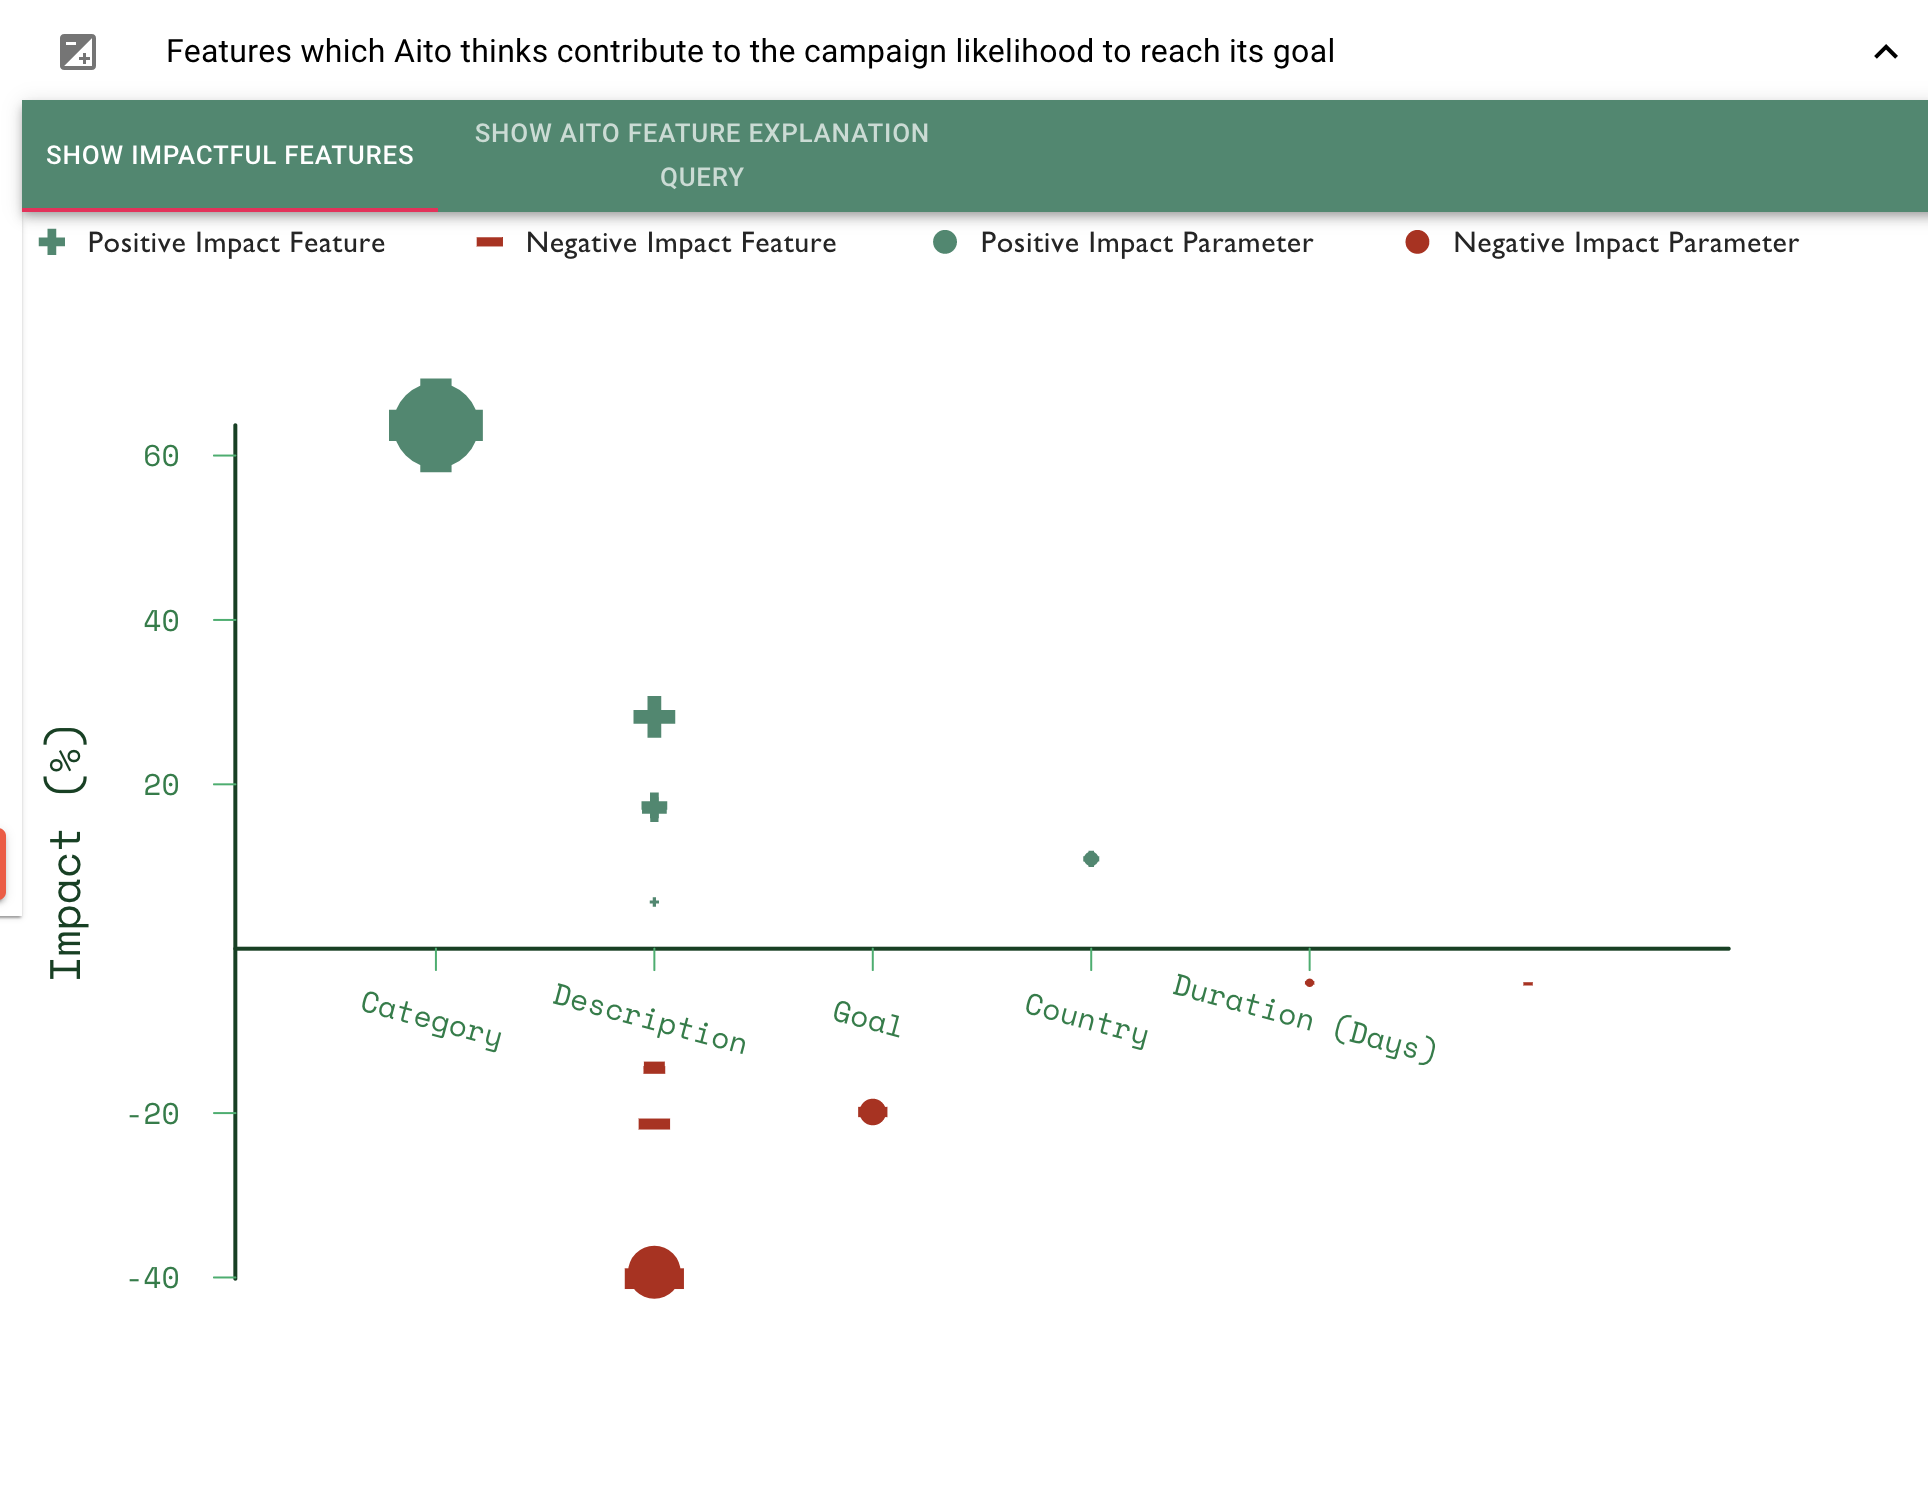Screen dimensions: 1928x1490
Task: Switch to SHOW IMPACTFUL FEATURES tab
Action: (x=230, y=153)
